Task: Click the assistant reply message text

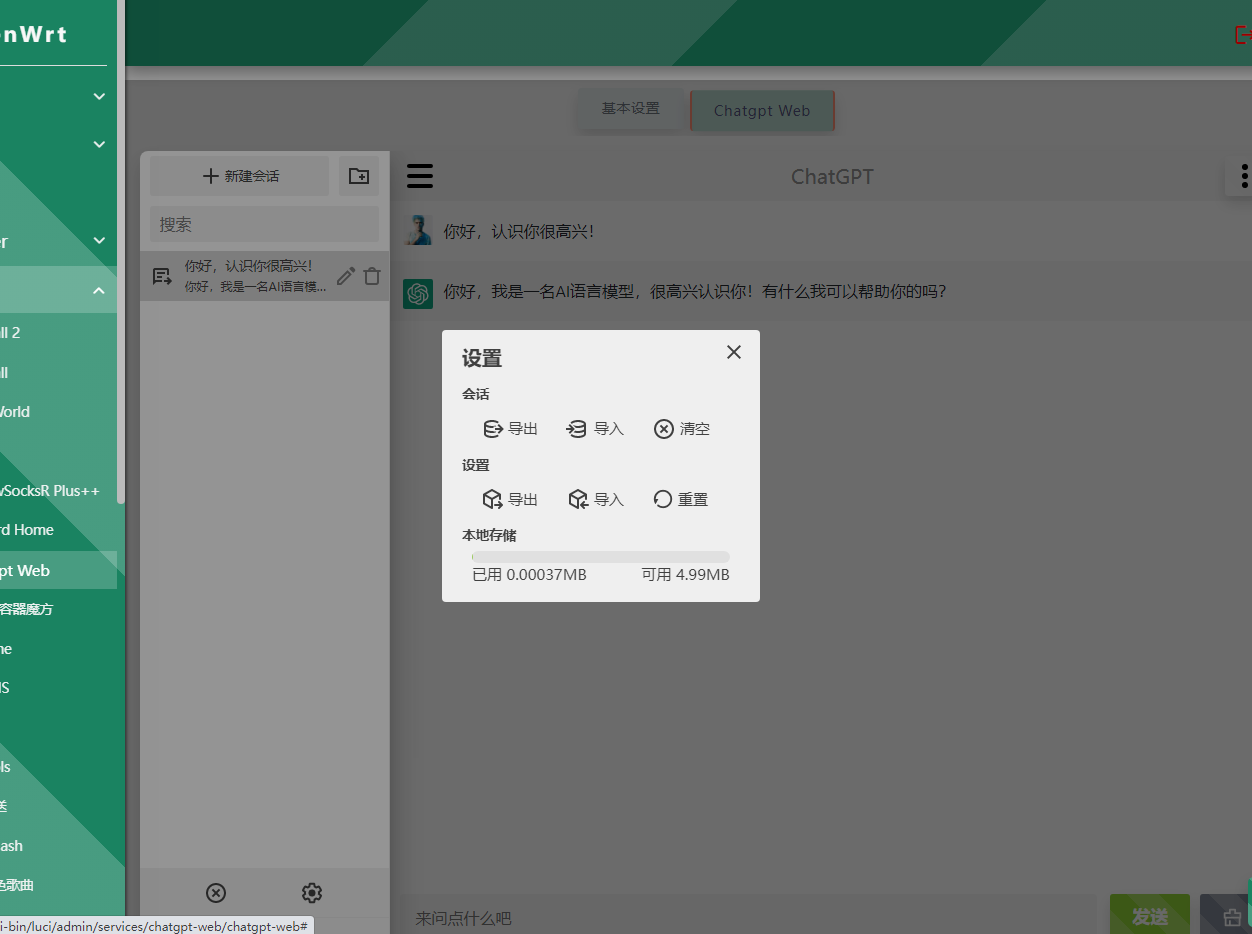Action: (695, 292)
